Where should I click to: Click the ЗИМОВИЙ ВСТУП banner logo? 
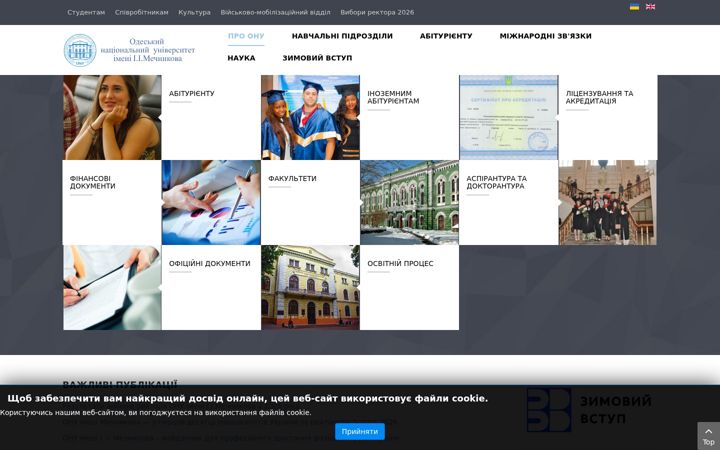(x=589, y=410)
